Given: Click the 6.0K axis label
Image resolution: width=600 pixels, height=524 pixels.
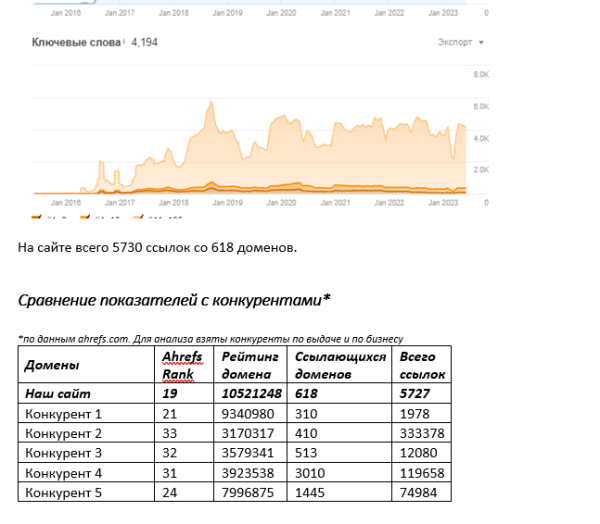Looking at the screenshot, I should (479, 106).
